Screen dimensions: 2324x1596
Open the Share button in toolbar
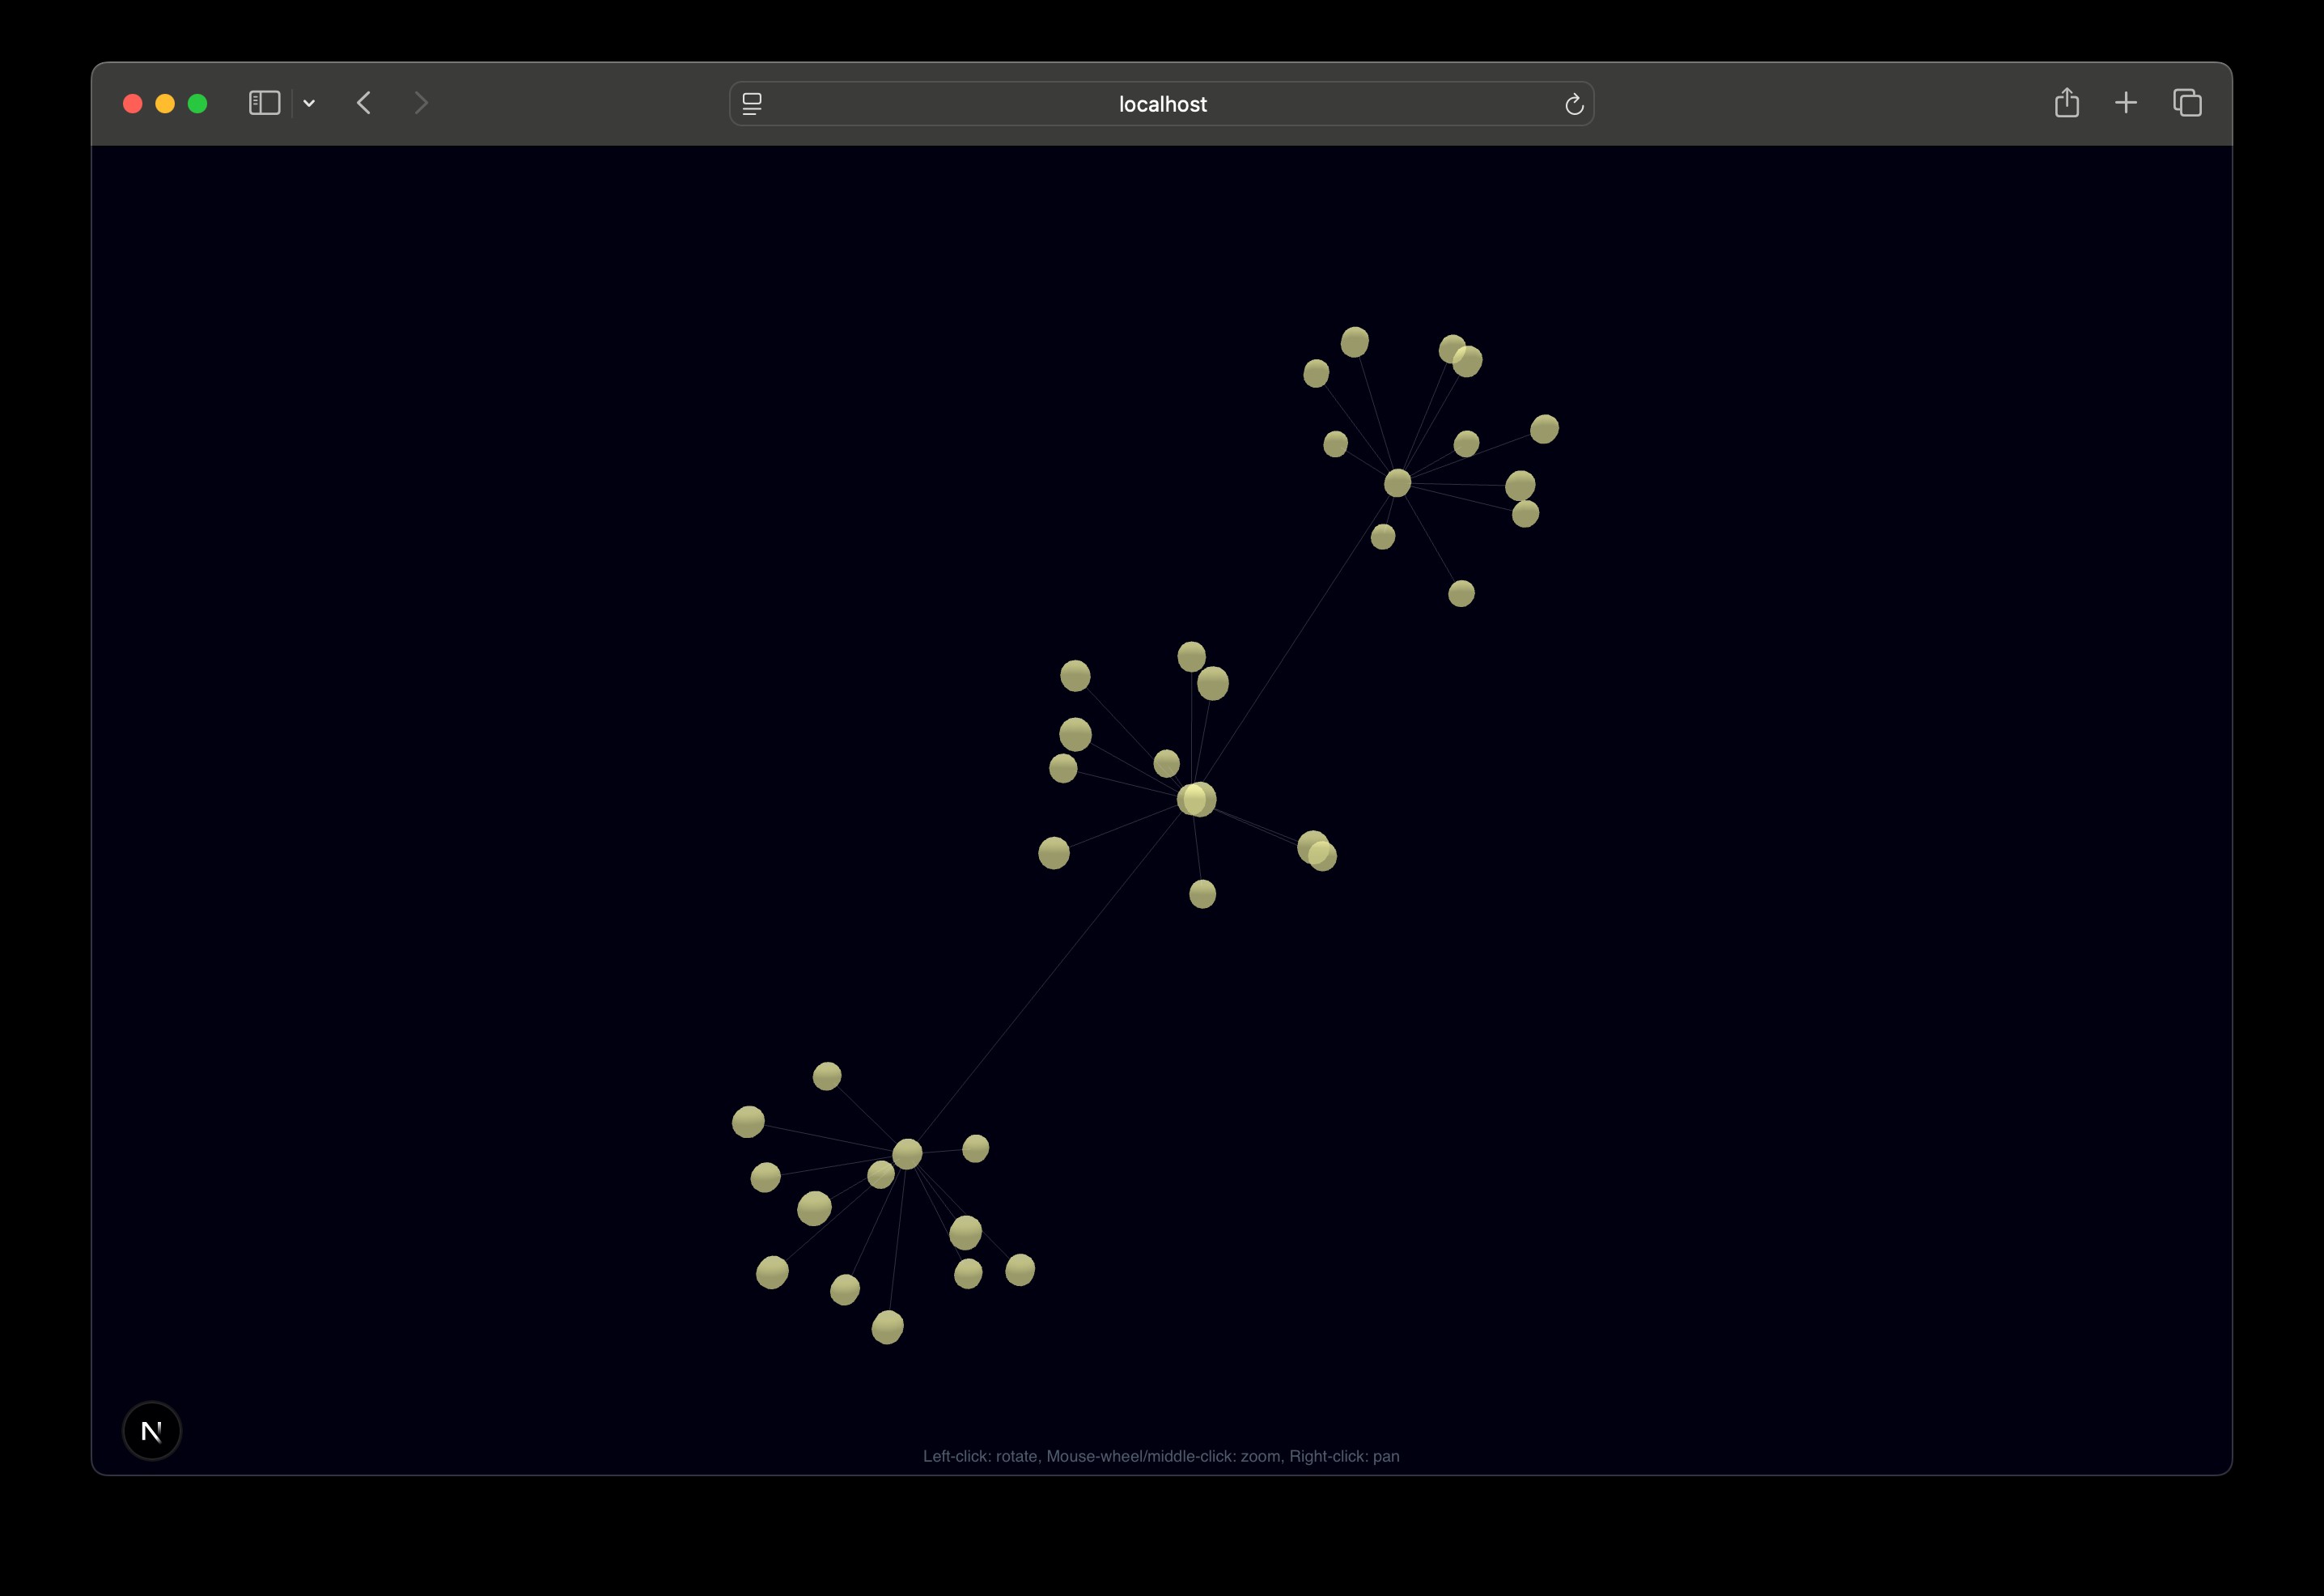(2066, 103)
